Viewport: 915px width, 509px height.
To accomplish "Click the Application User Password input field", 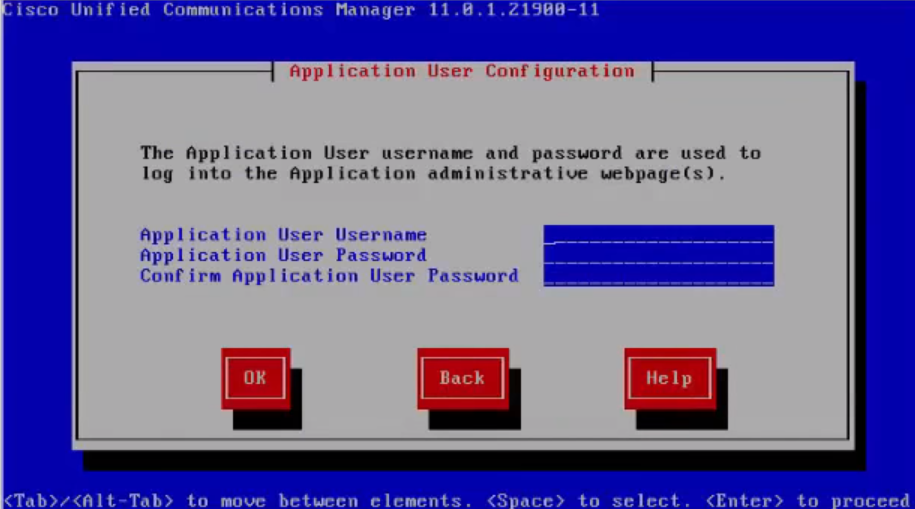I will pyautogui.click(x=659, y=255).
